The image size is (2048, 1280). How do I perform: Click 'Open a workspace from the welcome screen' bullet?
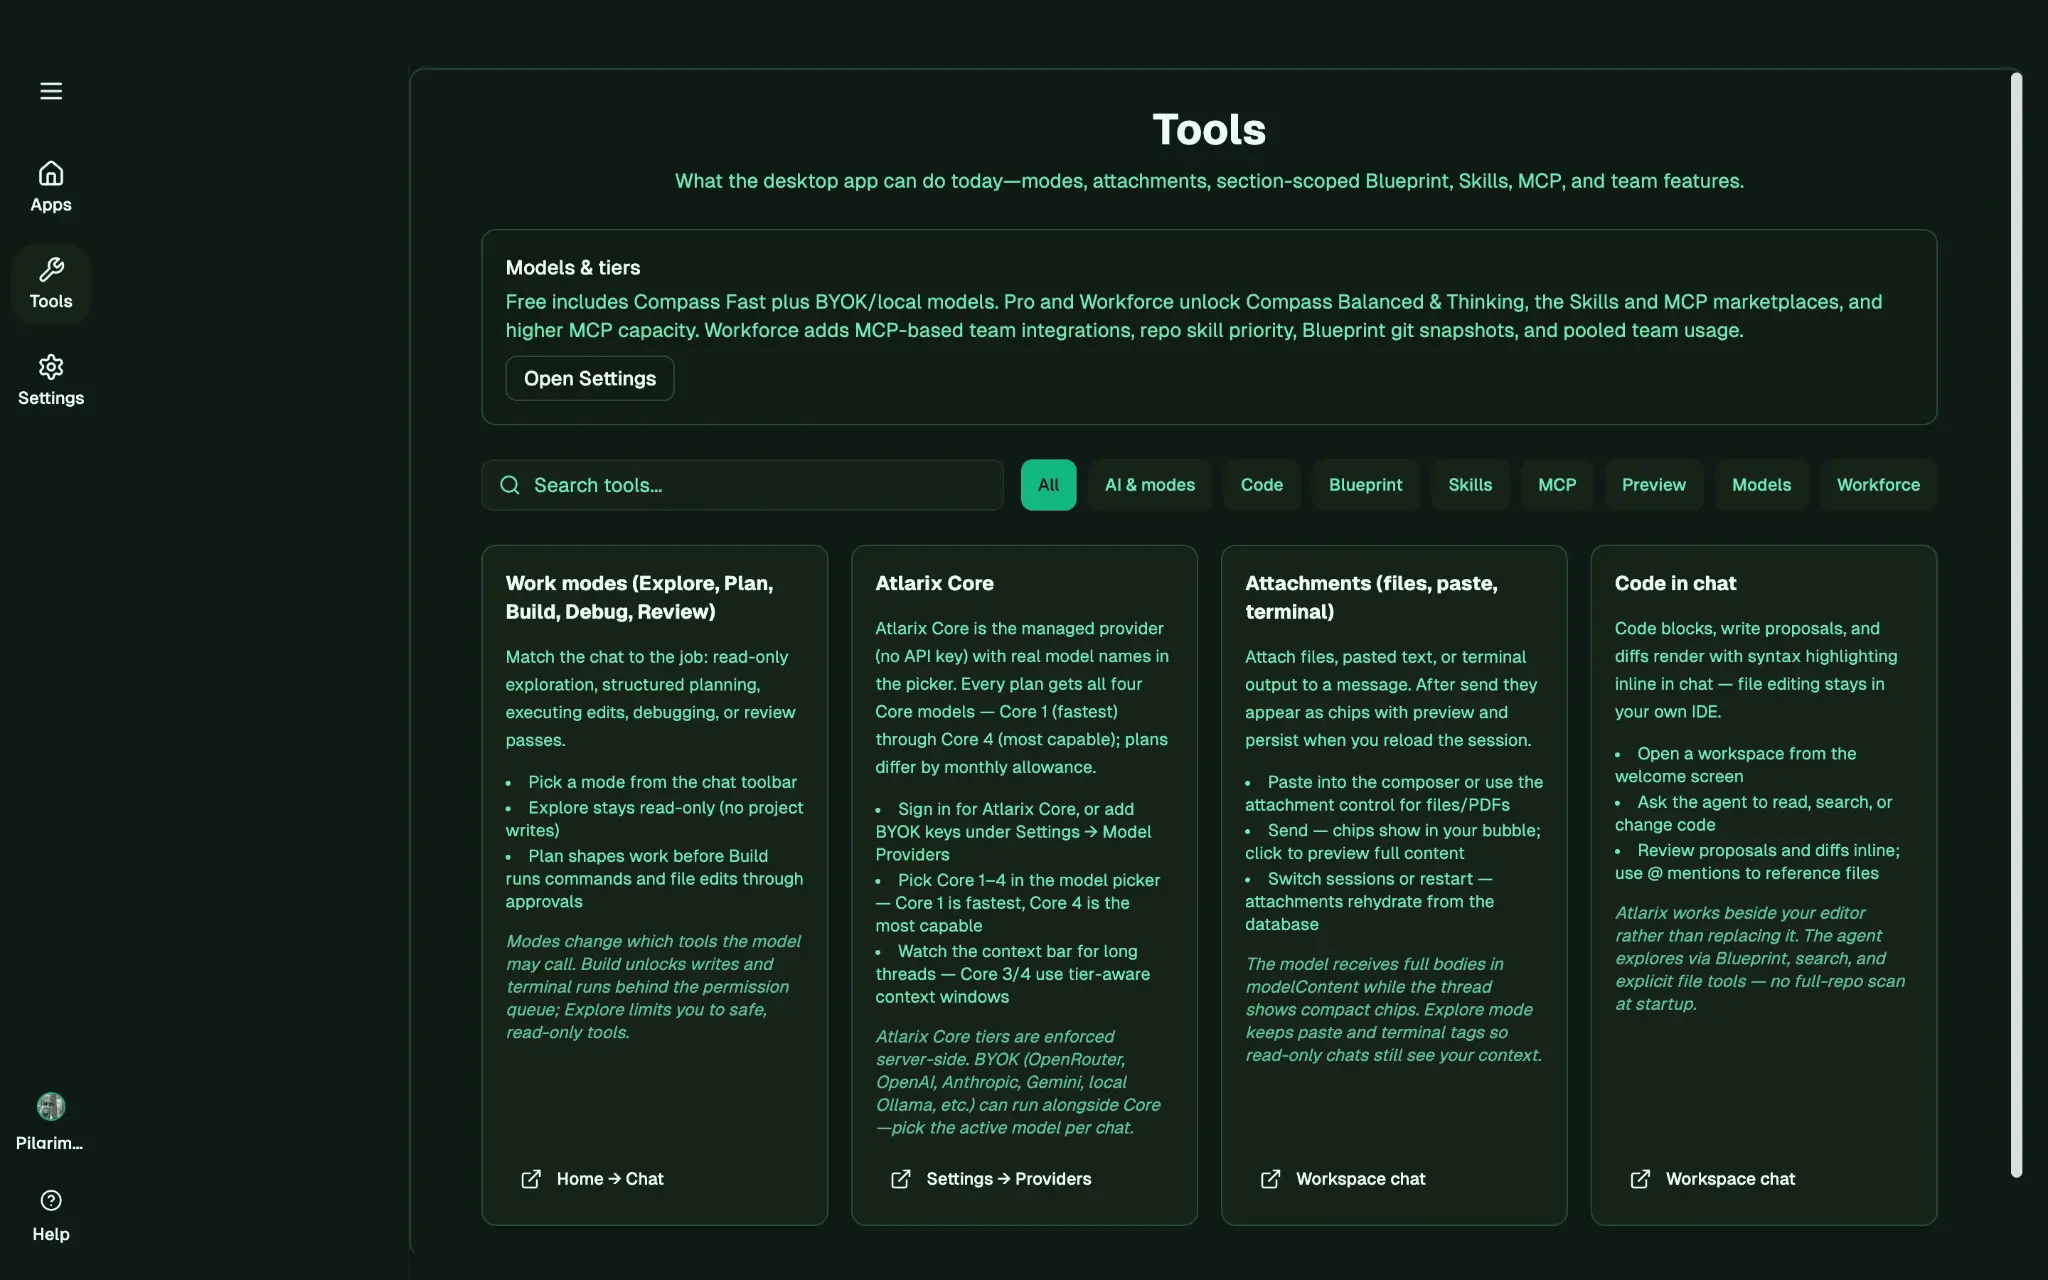[x=1735, y=765]
